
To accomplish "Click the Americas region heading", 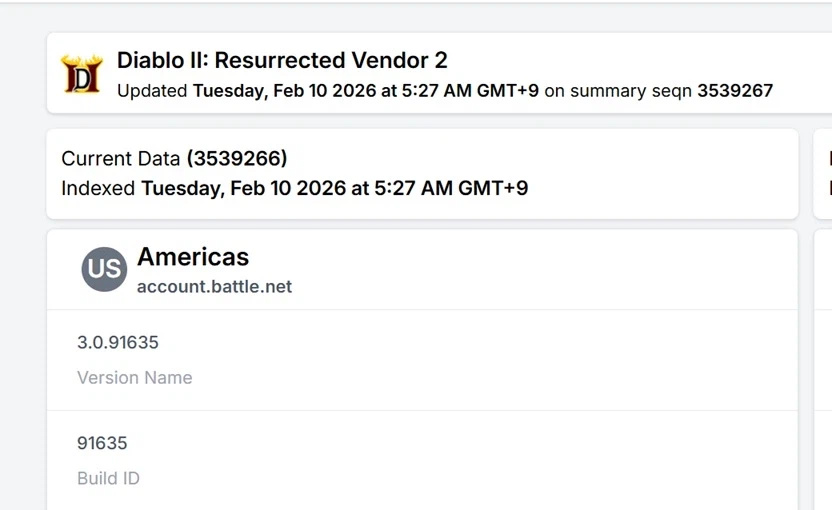I will 193,257.
